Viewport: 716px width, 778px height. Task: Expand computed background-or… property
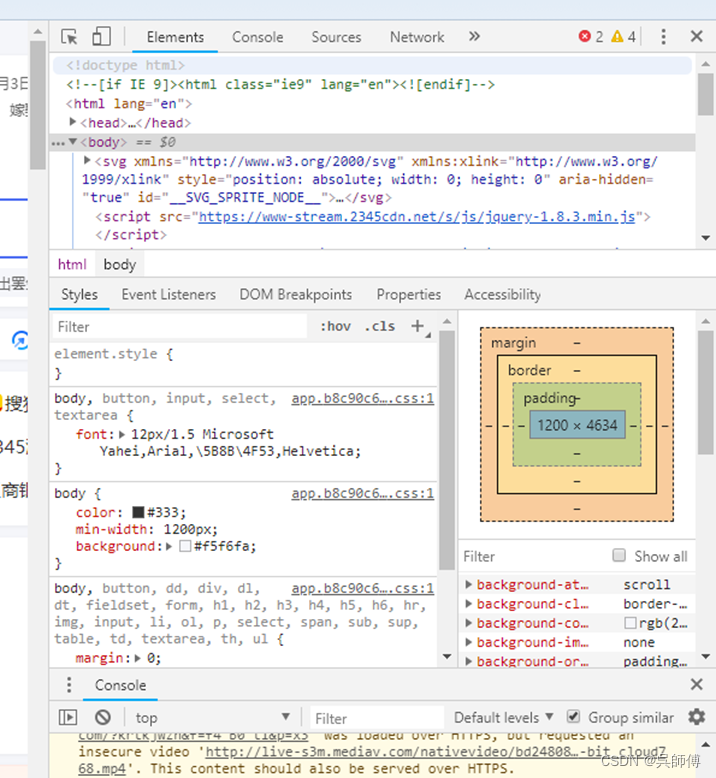click(468, 661)
